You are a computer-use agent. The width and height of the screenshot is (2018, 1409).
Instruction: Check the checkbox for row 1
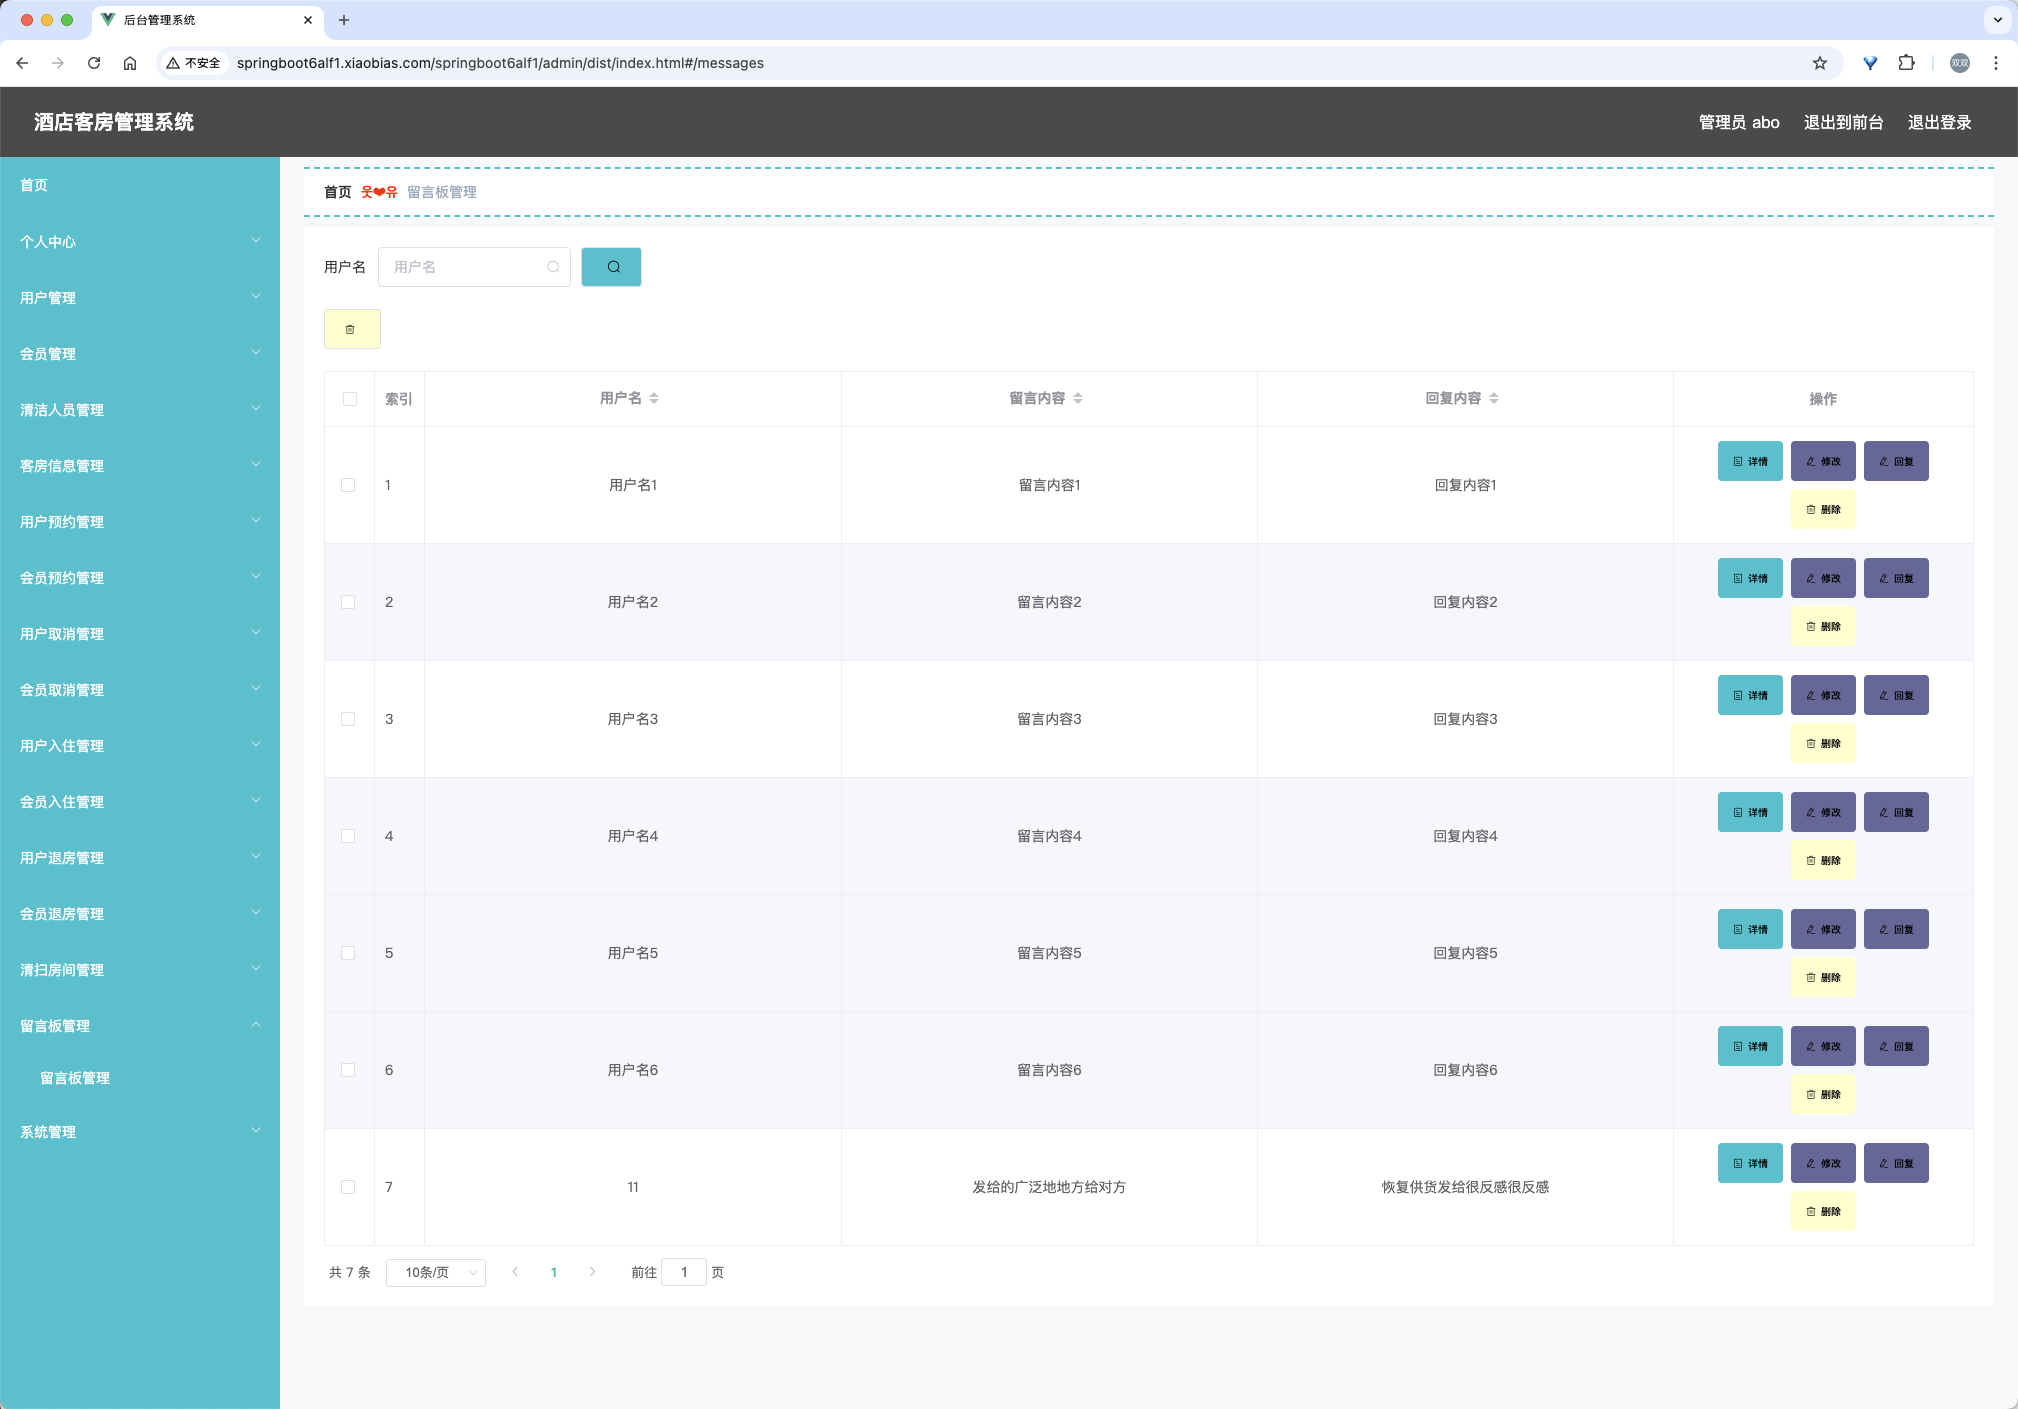point(348,485)
